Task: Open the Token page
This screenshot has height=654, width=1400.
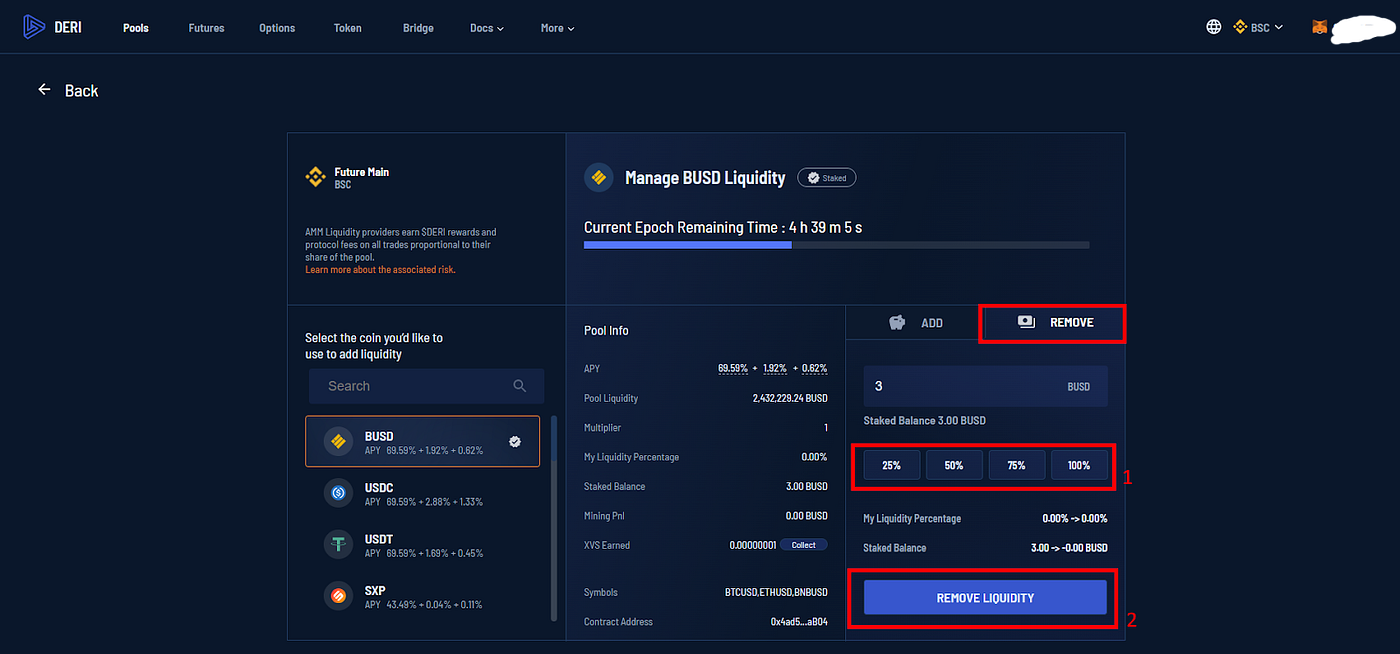Action: pyautogui.click(x=348, y=28)
